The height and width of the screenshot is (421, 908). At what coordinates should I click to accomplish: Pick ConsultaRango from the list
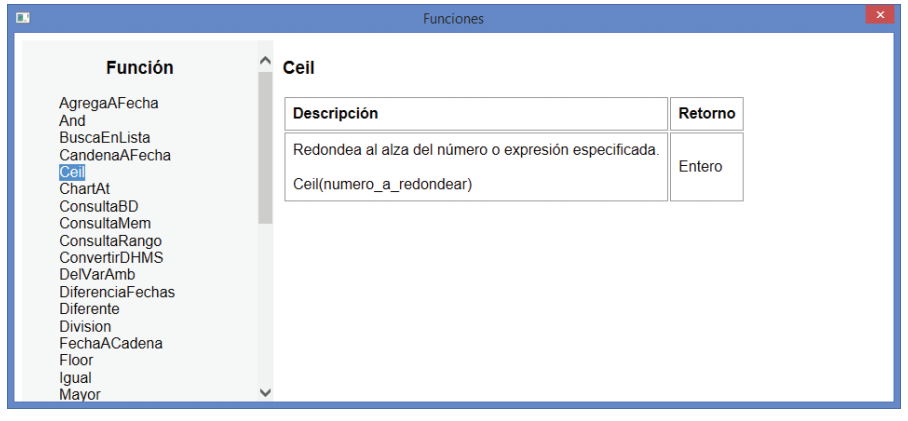110,241
